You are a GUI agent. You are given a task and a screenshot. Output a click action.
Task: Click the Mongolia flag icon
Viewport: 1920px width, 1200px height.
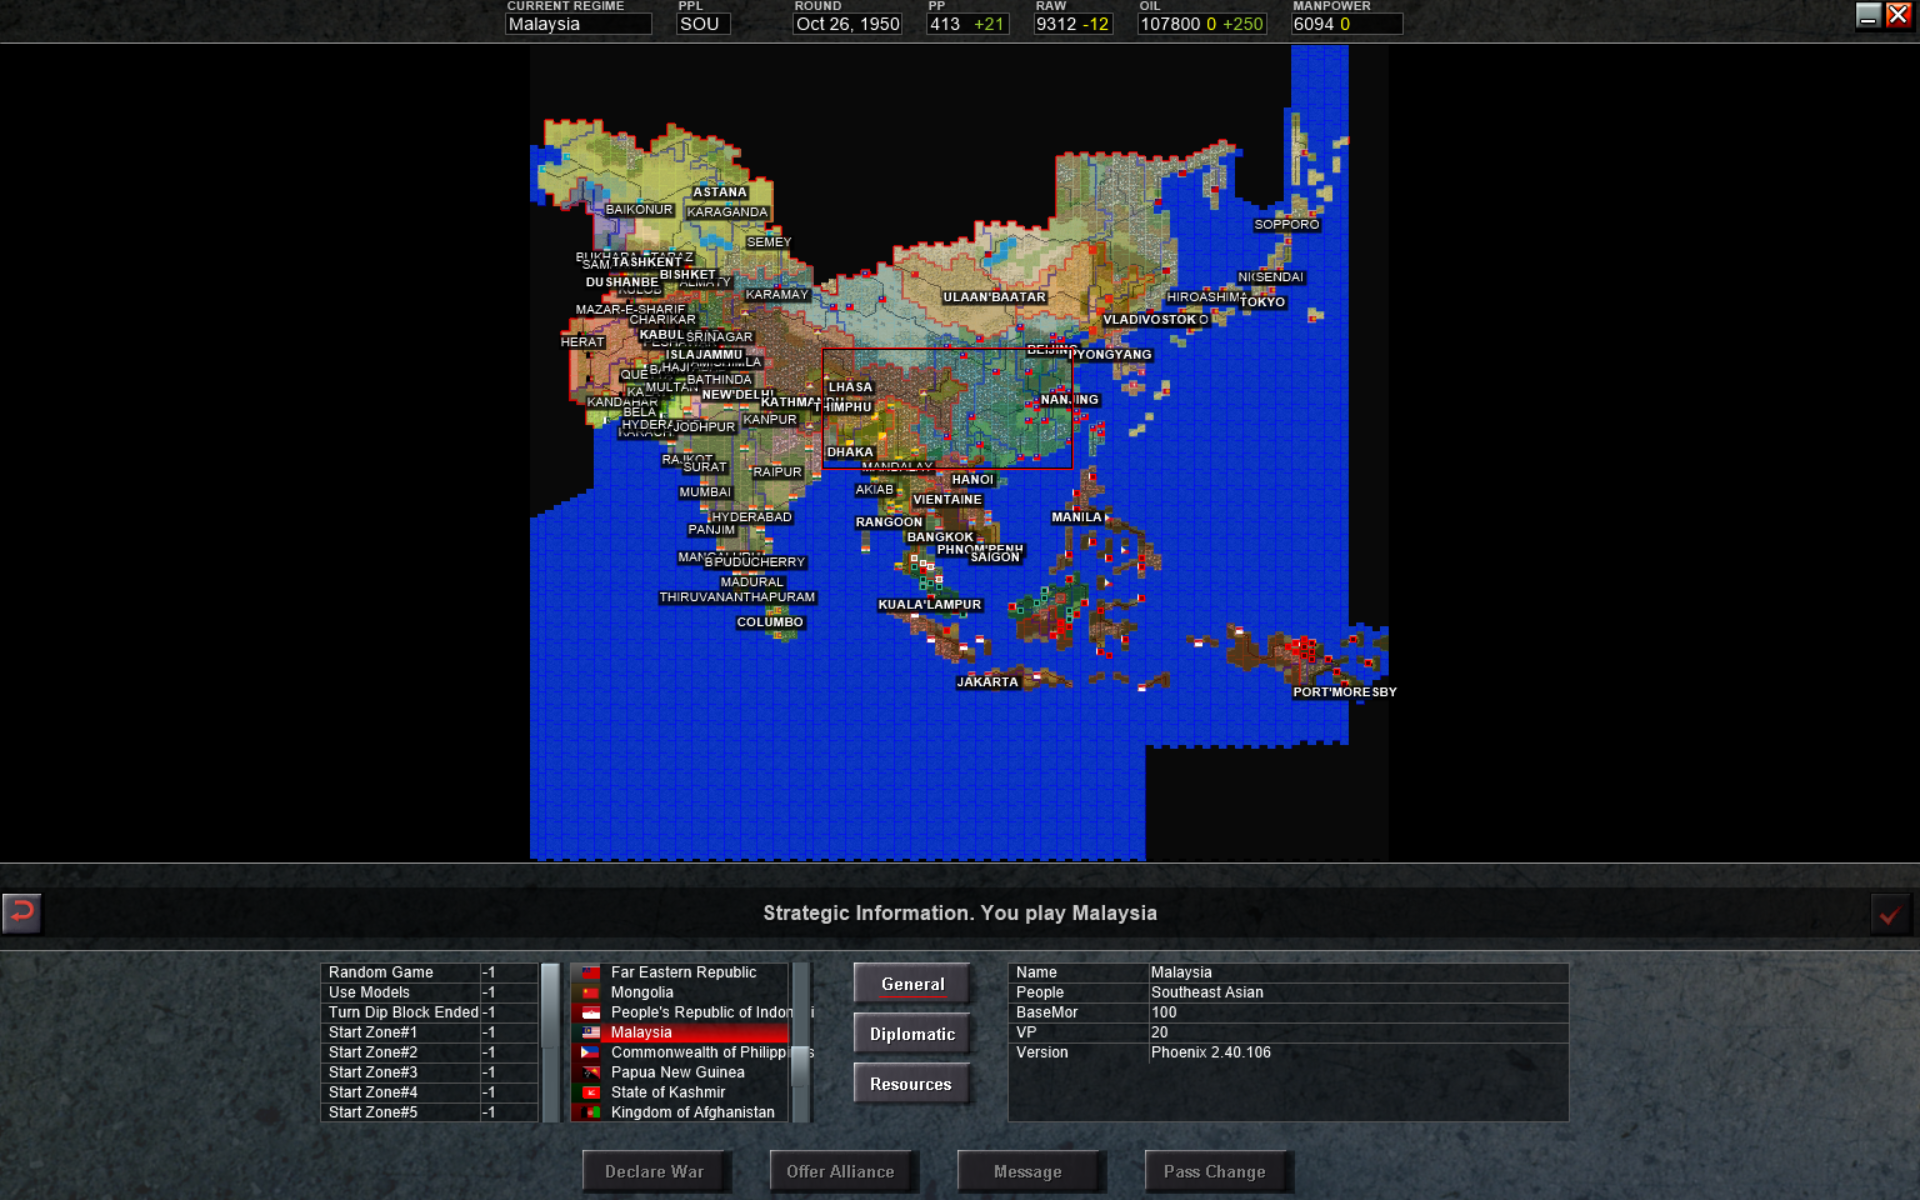[591, 992]
